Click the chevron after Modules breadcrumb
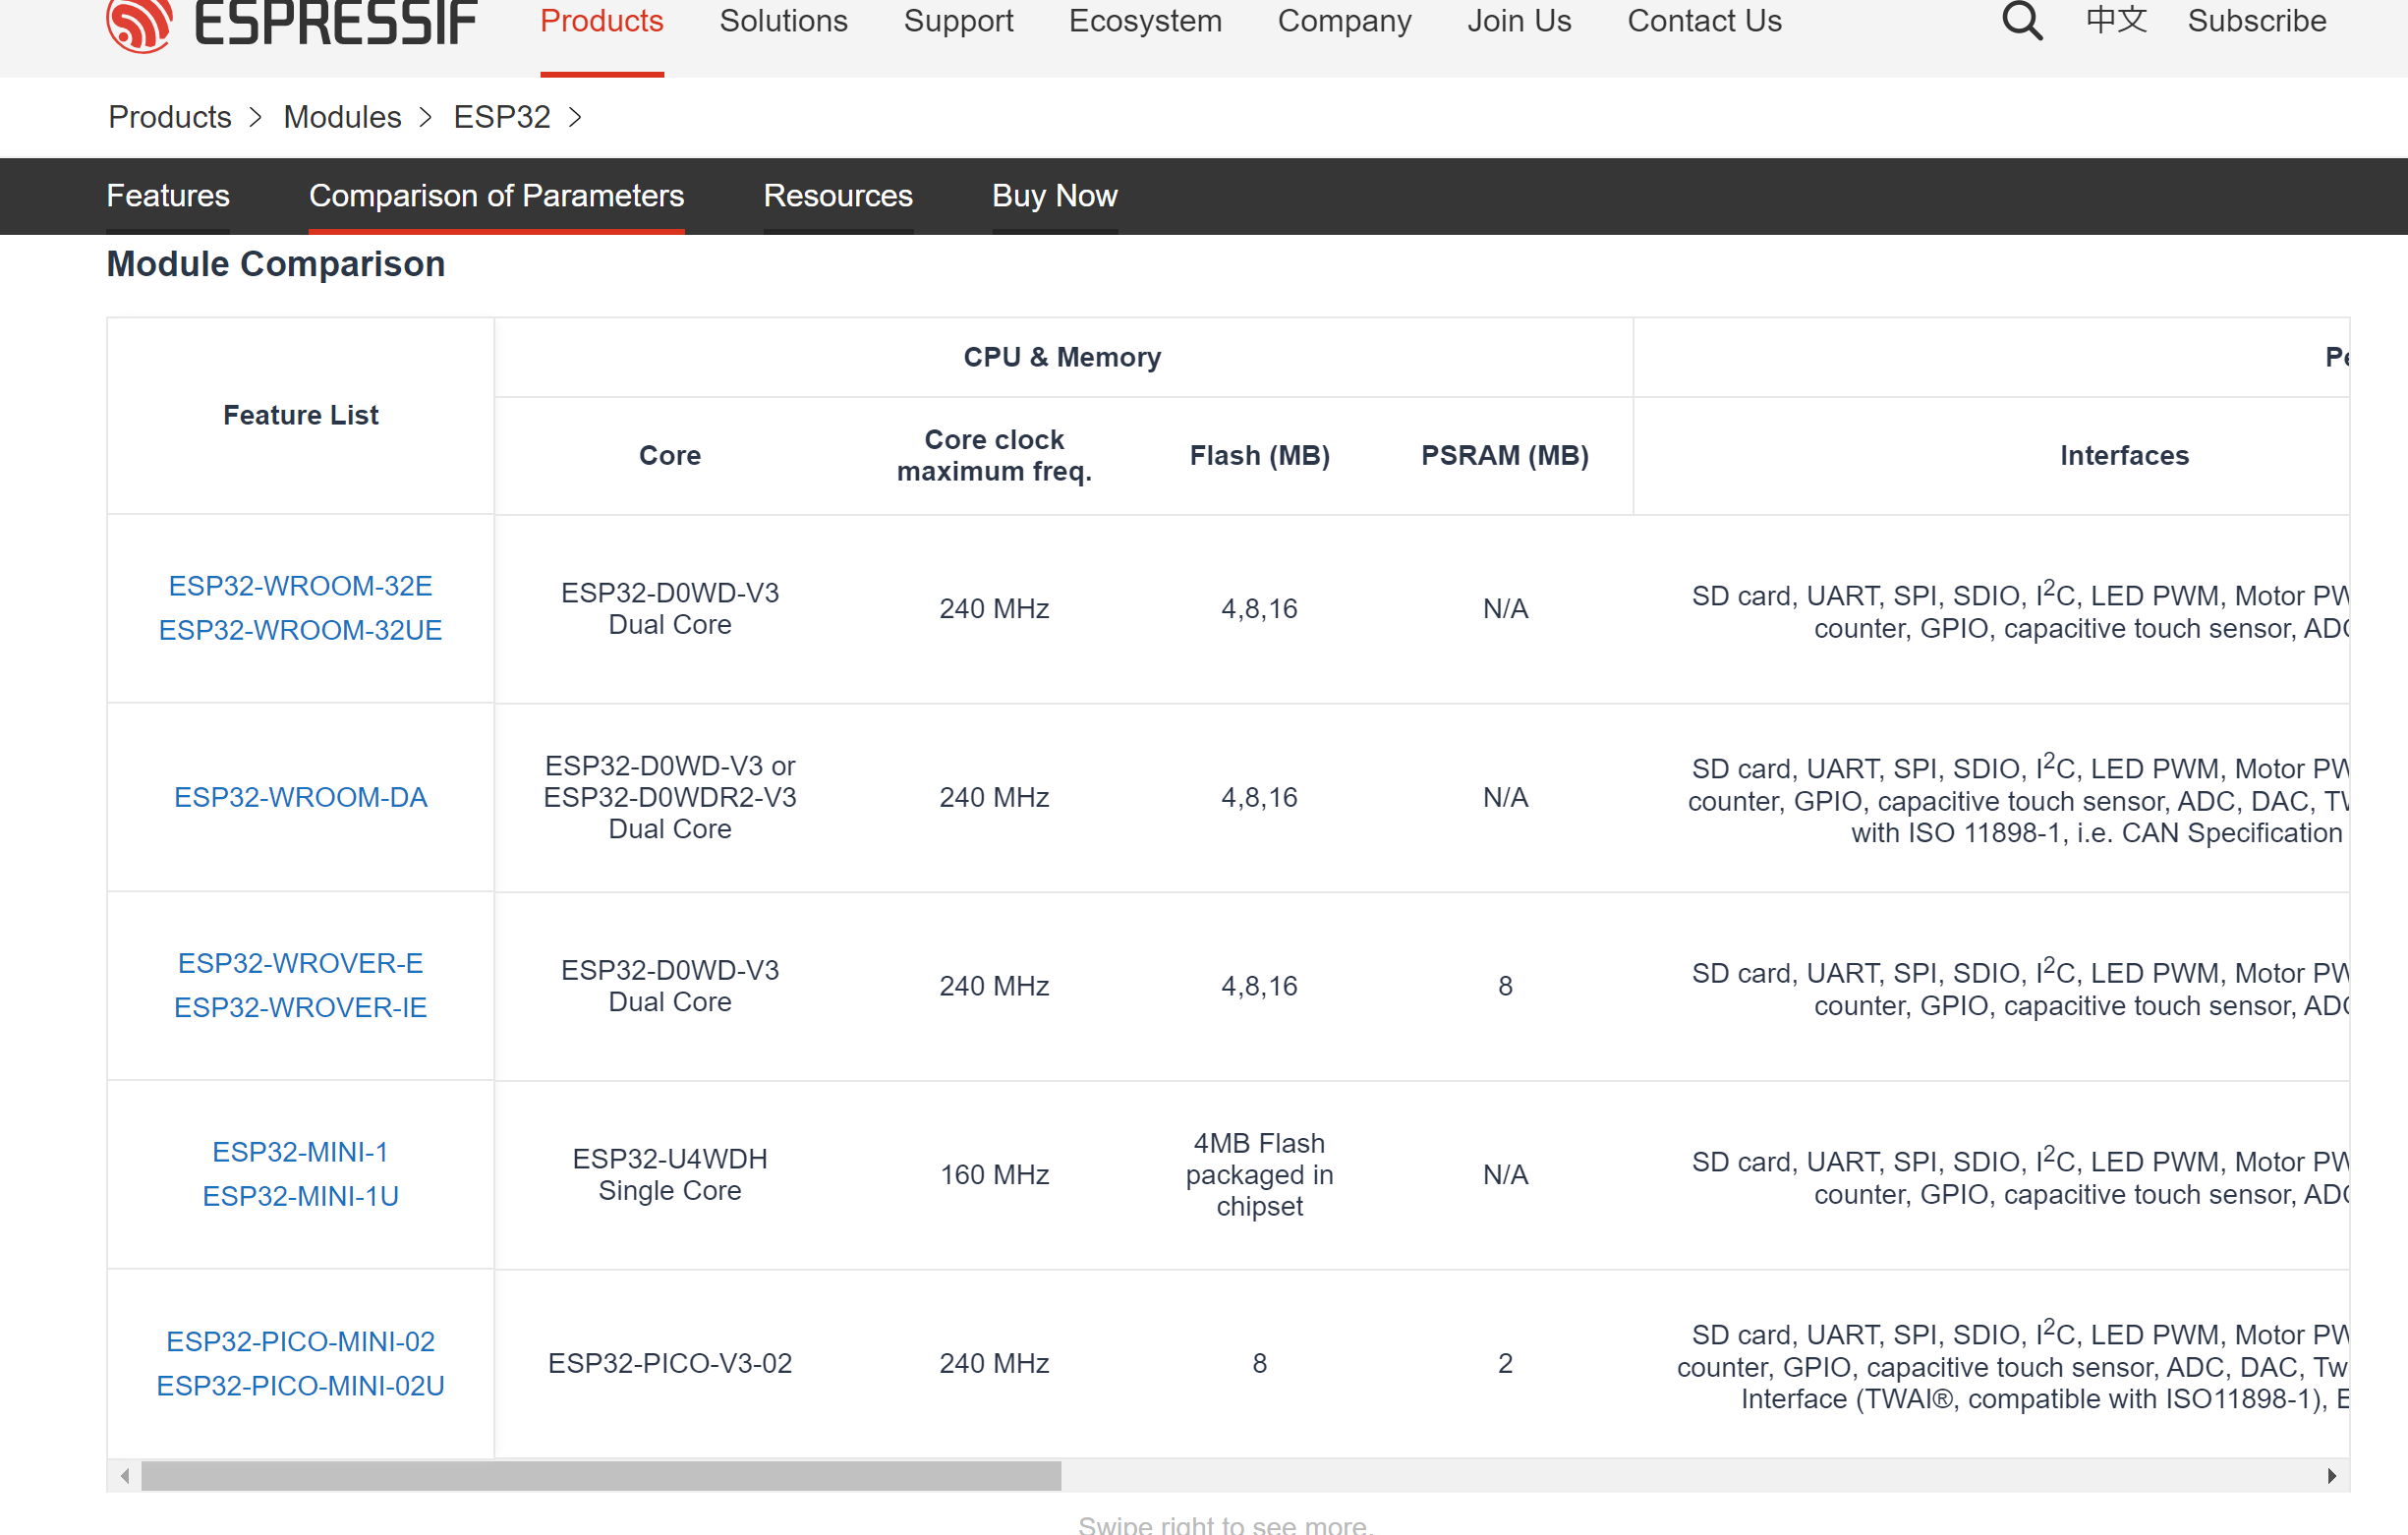2408x1535 pixels. pyautogui.click(x=426, y=118)
